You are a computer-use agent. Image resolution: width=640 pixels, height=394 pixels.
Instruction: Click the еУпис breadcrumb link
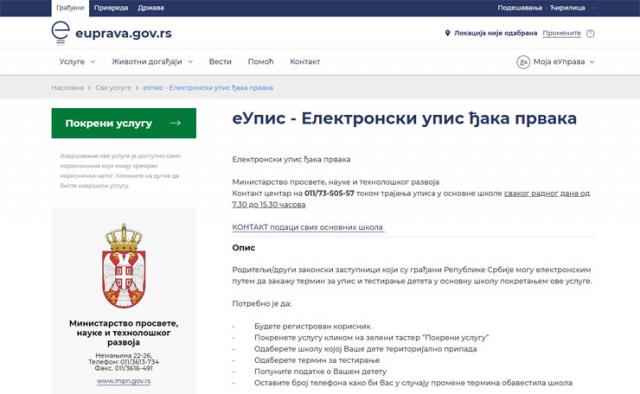[208, 88]
